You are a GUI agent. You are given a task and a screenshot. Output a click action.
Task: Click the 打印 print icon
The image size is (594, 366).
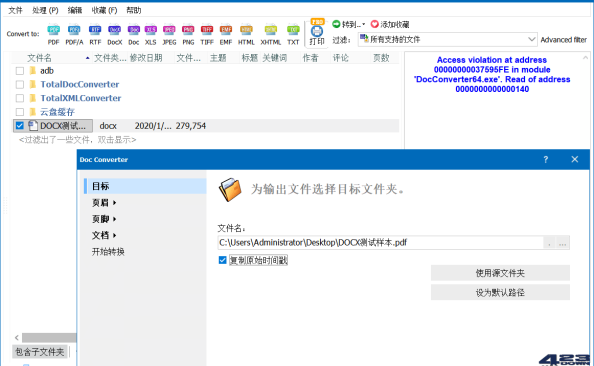[317, 32]
